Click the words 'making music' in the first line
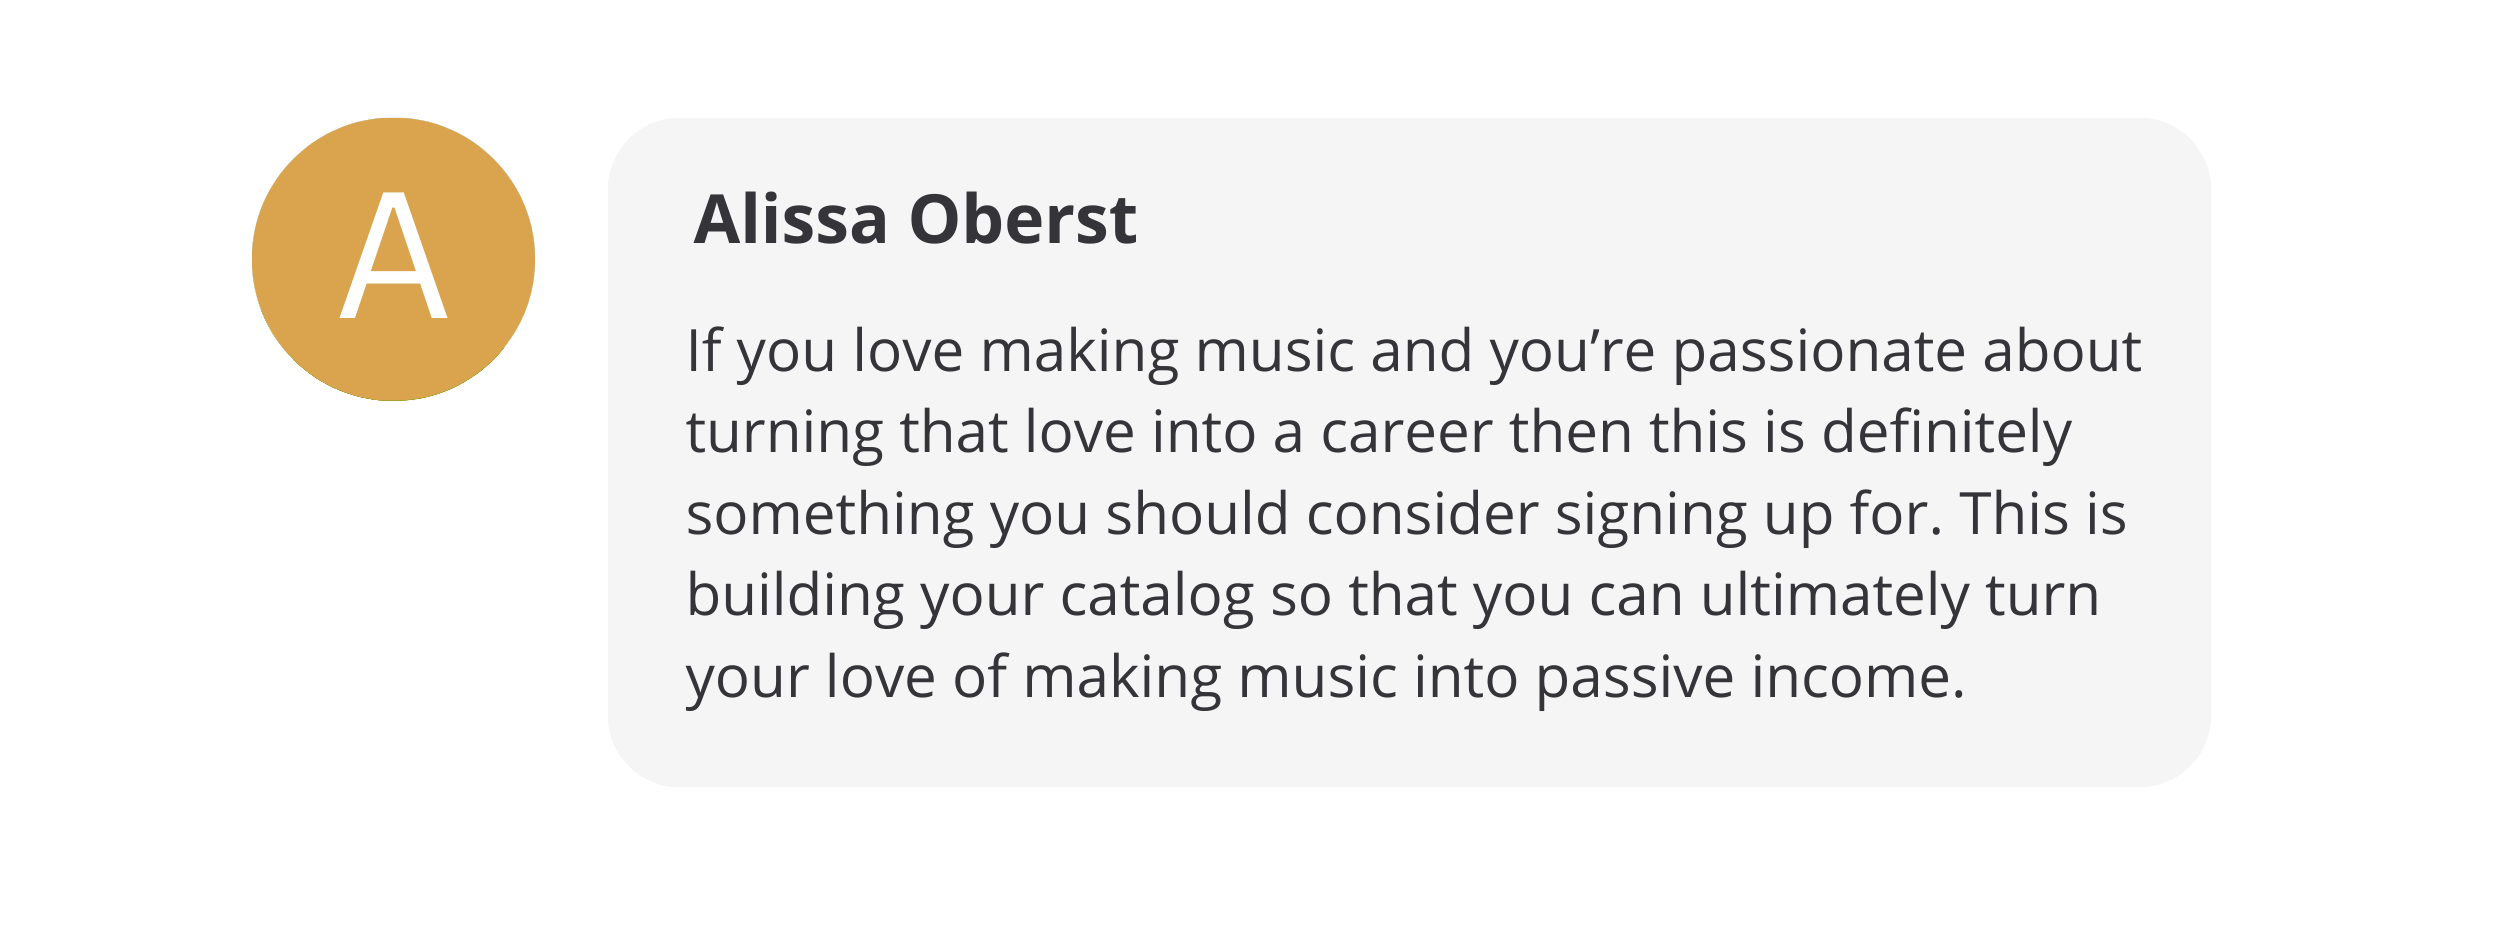Image resolution: width=2500 pixels, height=938 pixels. click(1166, 354)
